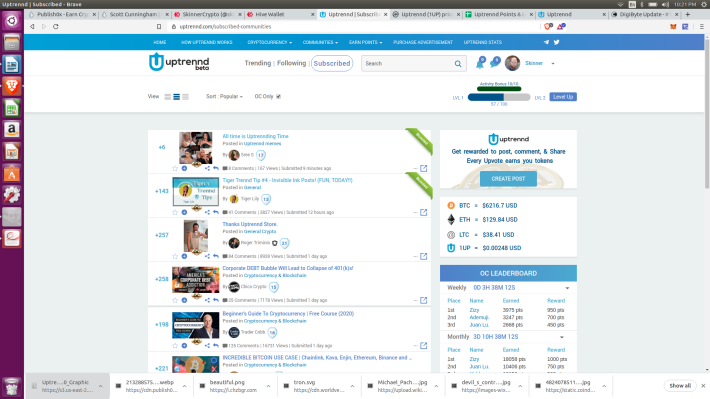
Task: Go back with the browser back arrow
Action: pos(32,27)
